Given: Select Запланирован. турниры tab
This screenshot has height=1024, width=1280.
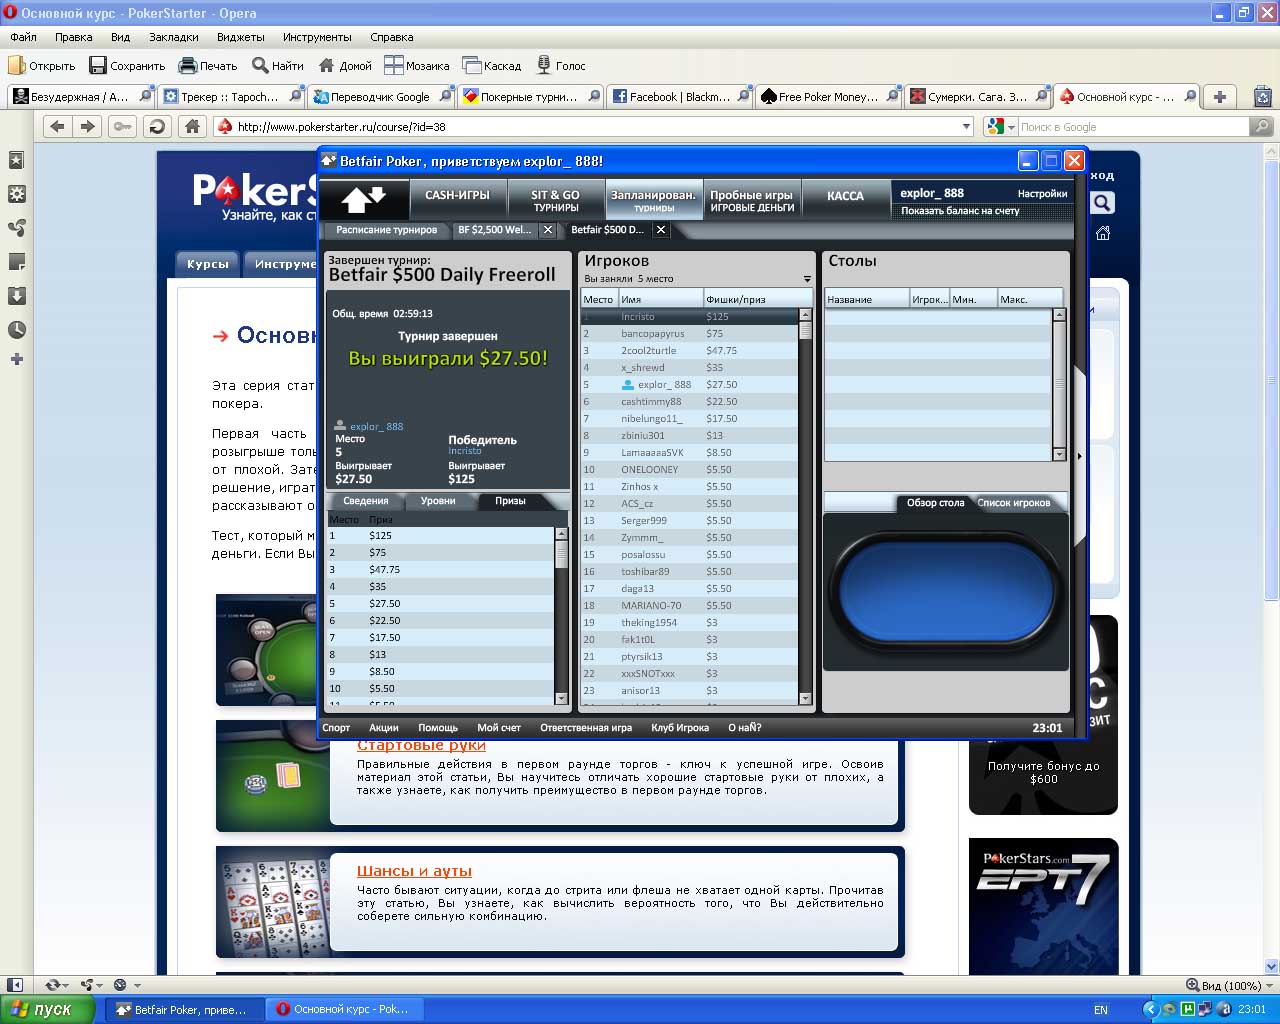Looking at the screenshot, I should click(653, 200).
